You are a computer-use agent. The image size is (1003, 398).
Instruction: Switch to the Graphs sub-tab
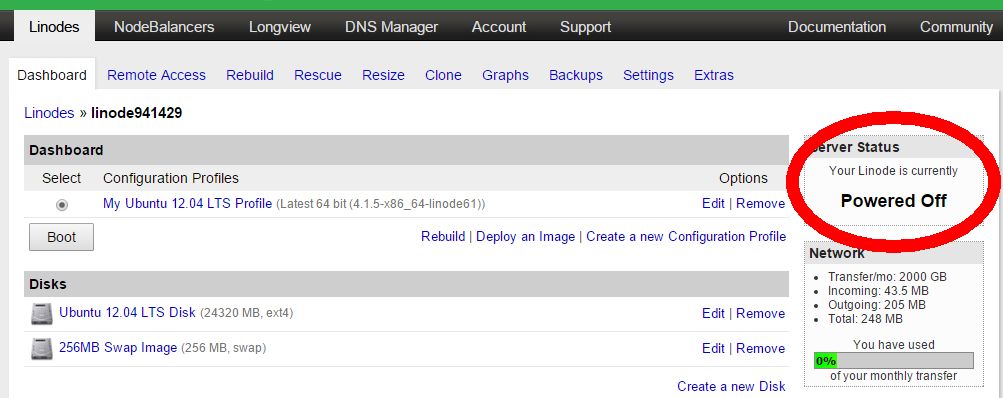505,75
